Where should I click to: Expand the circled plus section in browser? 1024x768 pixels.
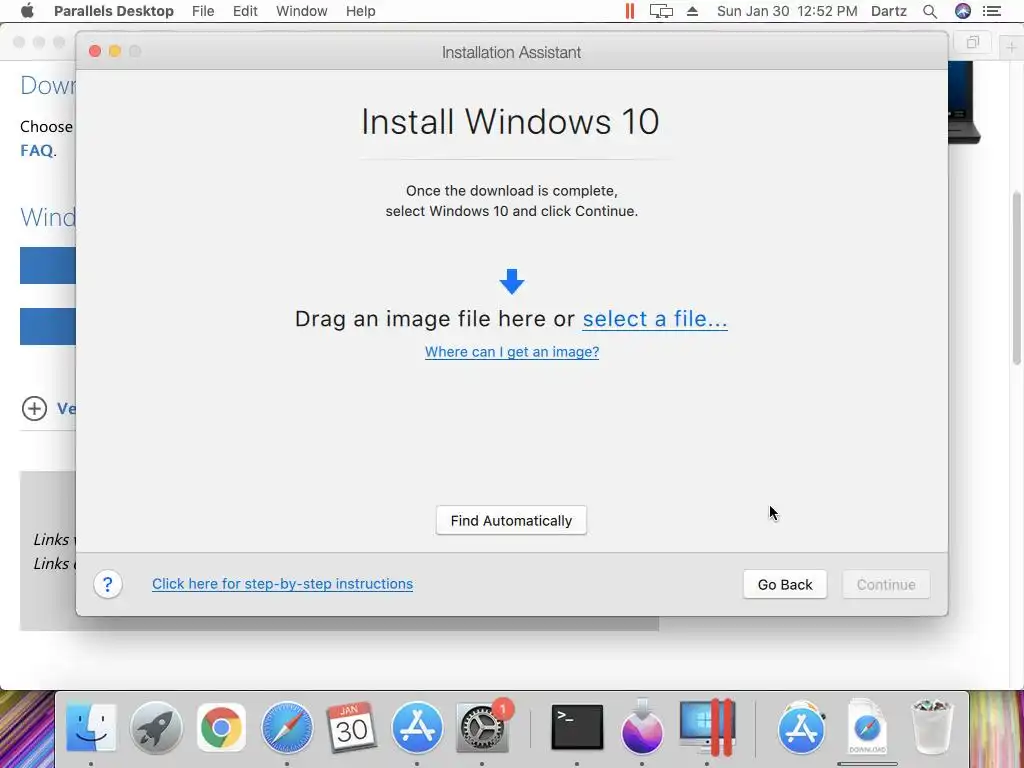tap(34, 409)
